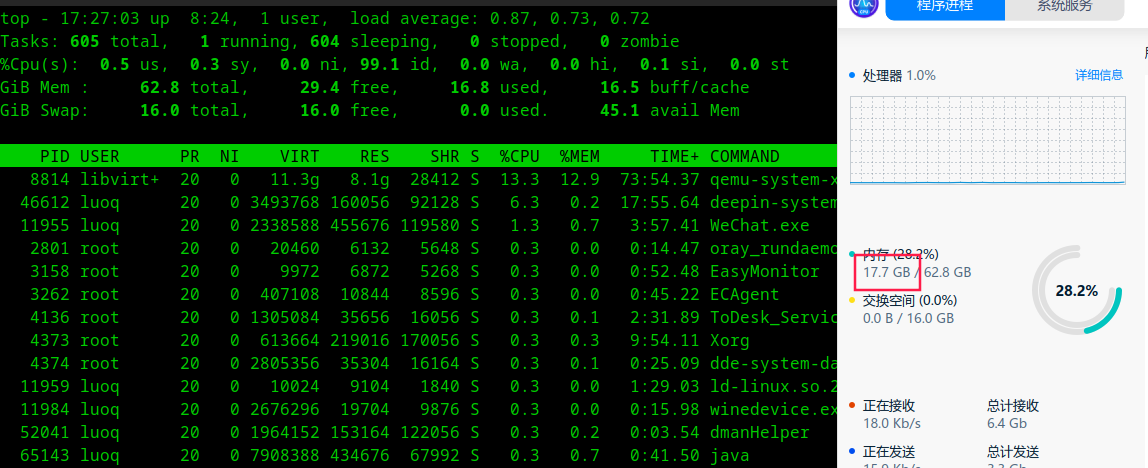Click the USER column header in top
Screen dimensions: 1148x468
click(x=100, y=156)
